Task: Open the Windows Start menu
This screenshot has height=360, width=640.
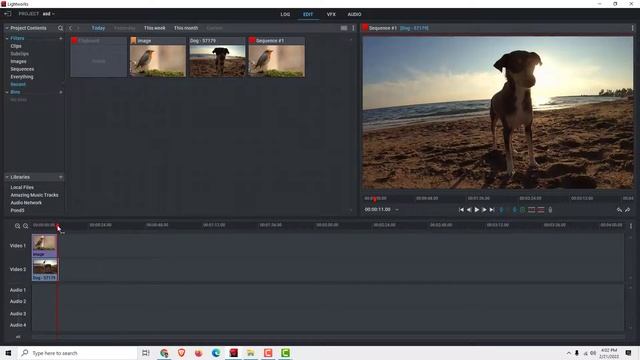Action: (8, 353)
